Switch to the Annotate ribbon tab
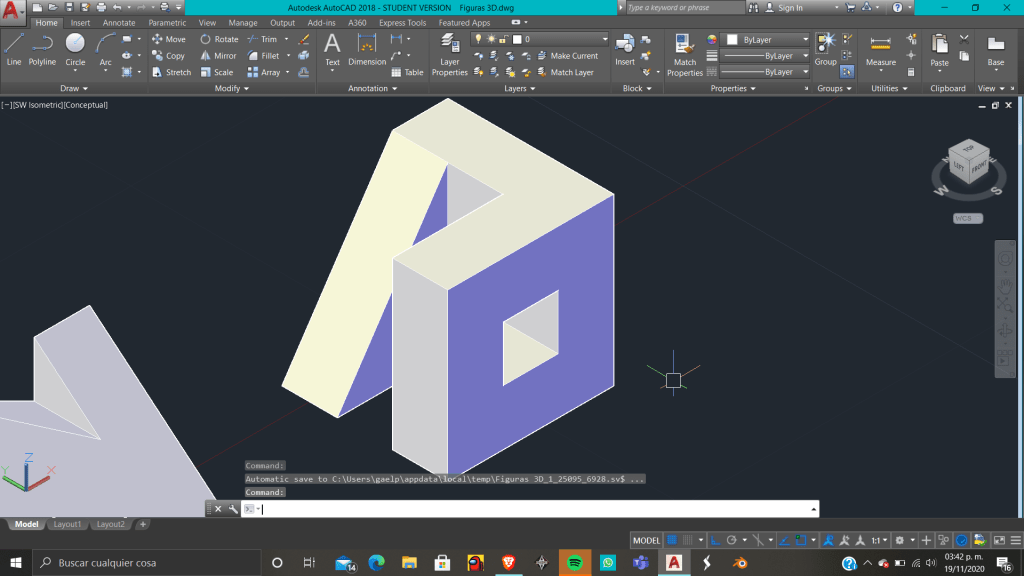The image size is (1024, 576). tap(119, 23)
